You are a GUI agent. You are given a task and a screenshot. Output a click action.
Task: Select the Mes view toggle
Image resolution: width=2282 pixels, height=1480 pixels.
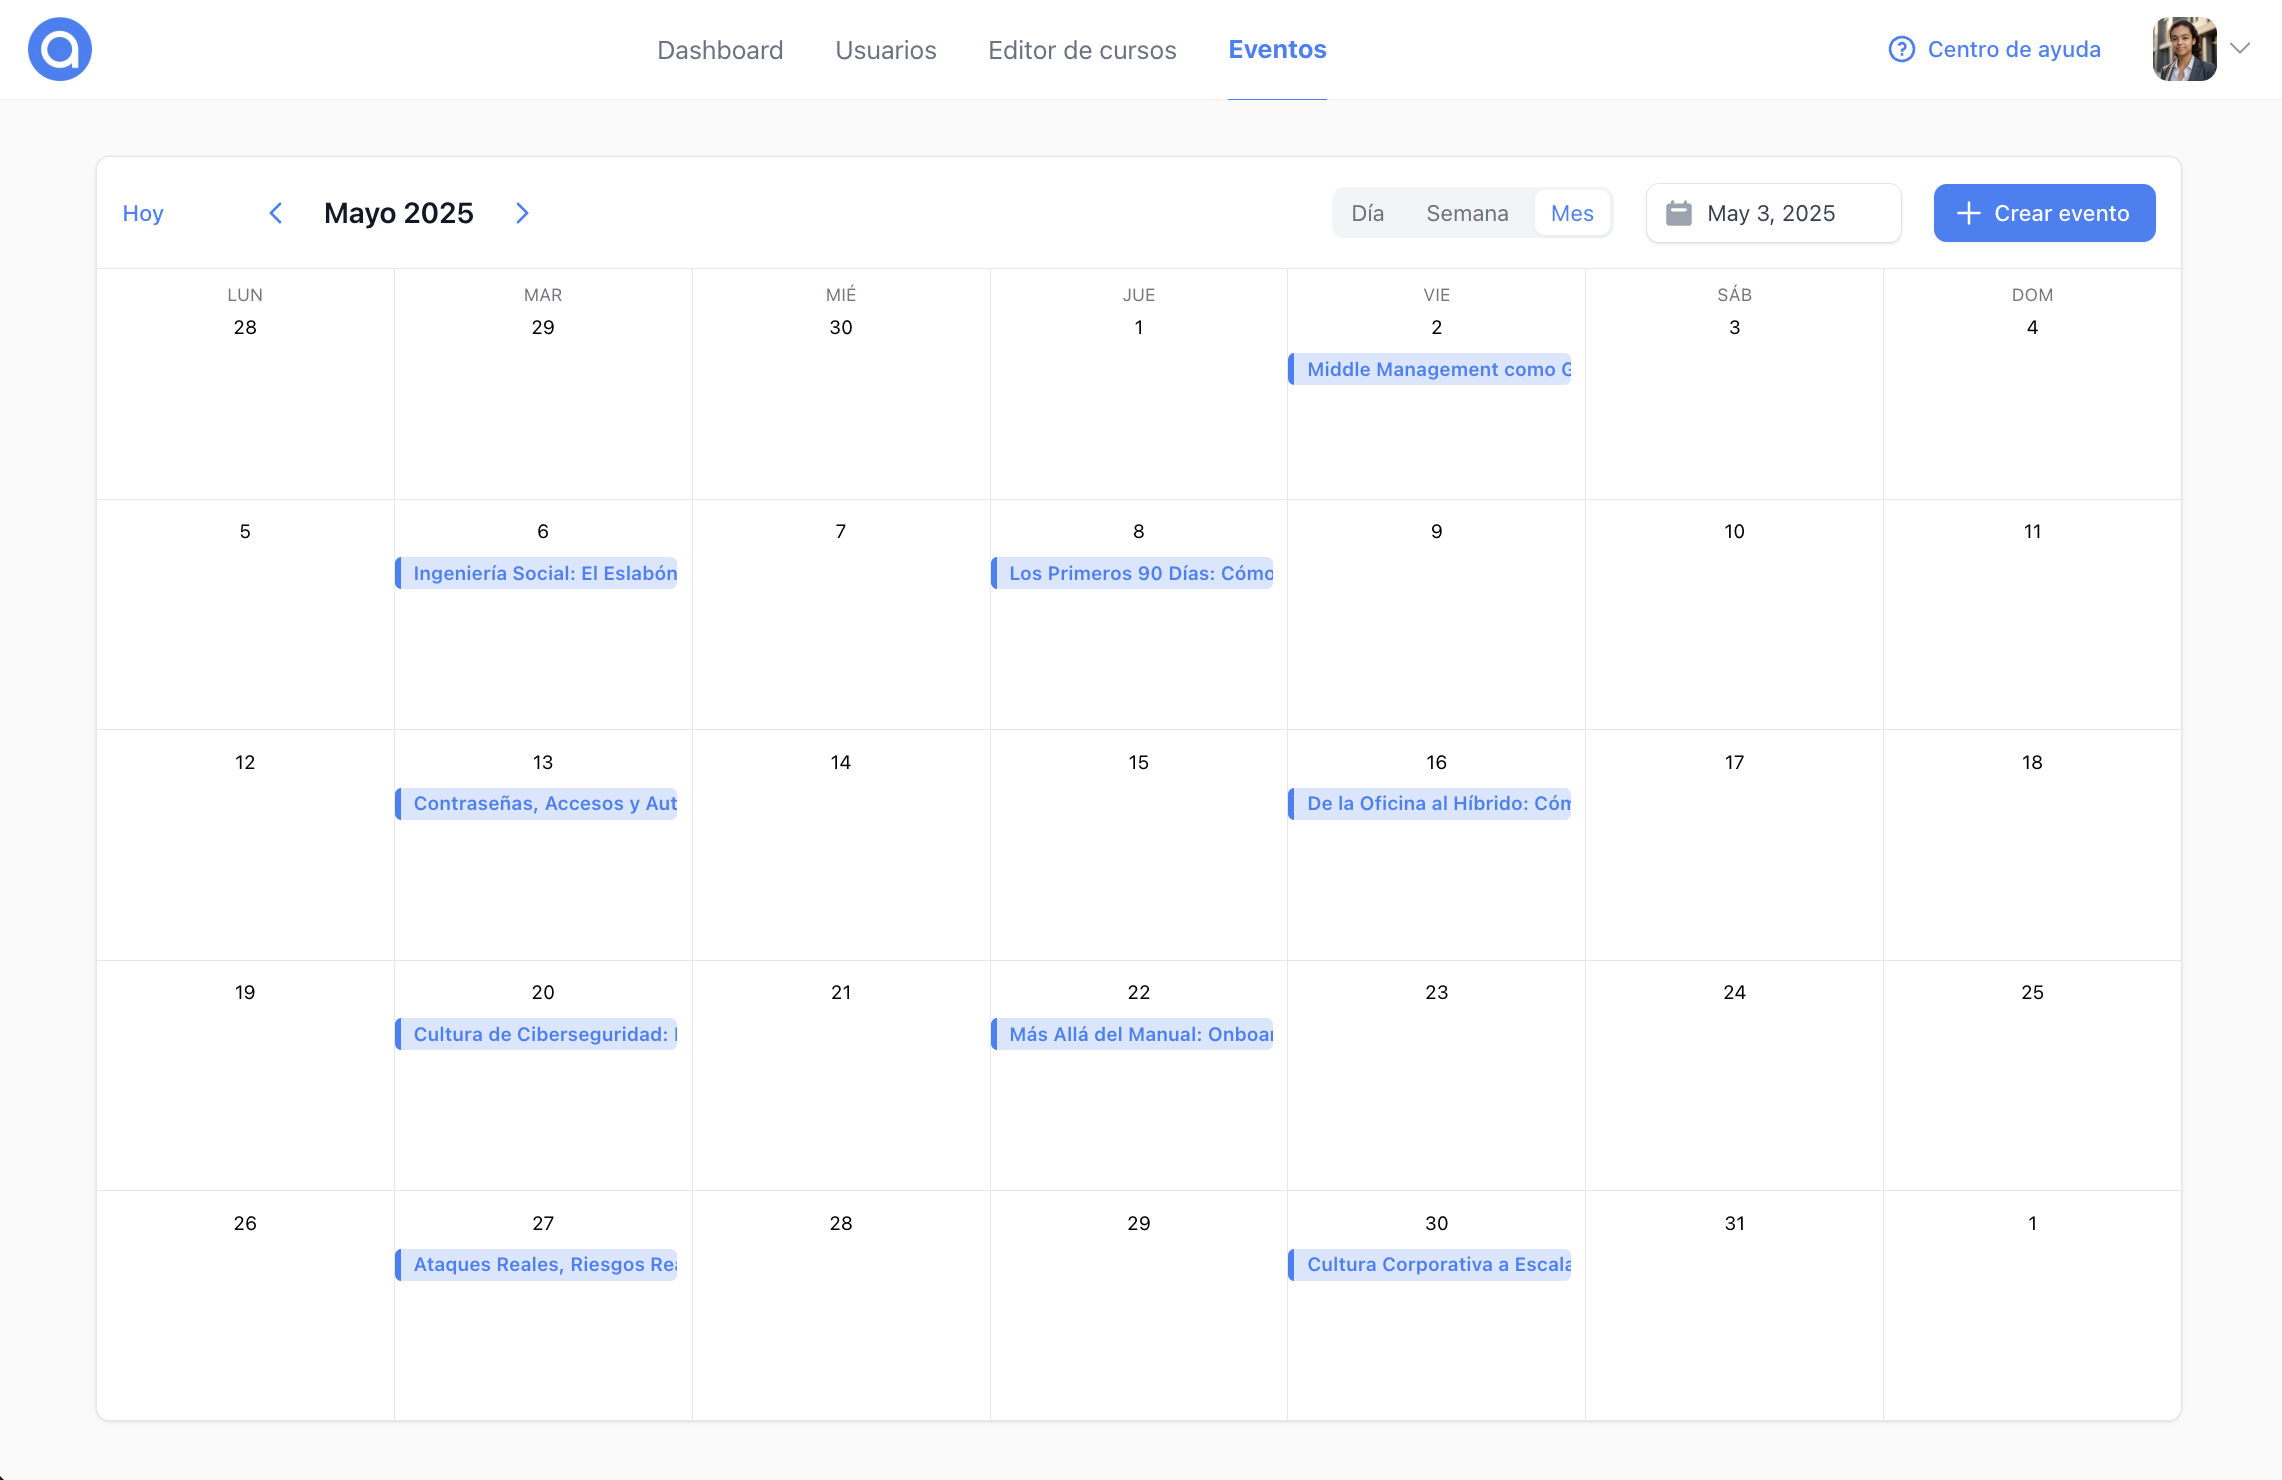[x=1572, y=213]
